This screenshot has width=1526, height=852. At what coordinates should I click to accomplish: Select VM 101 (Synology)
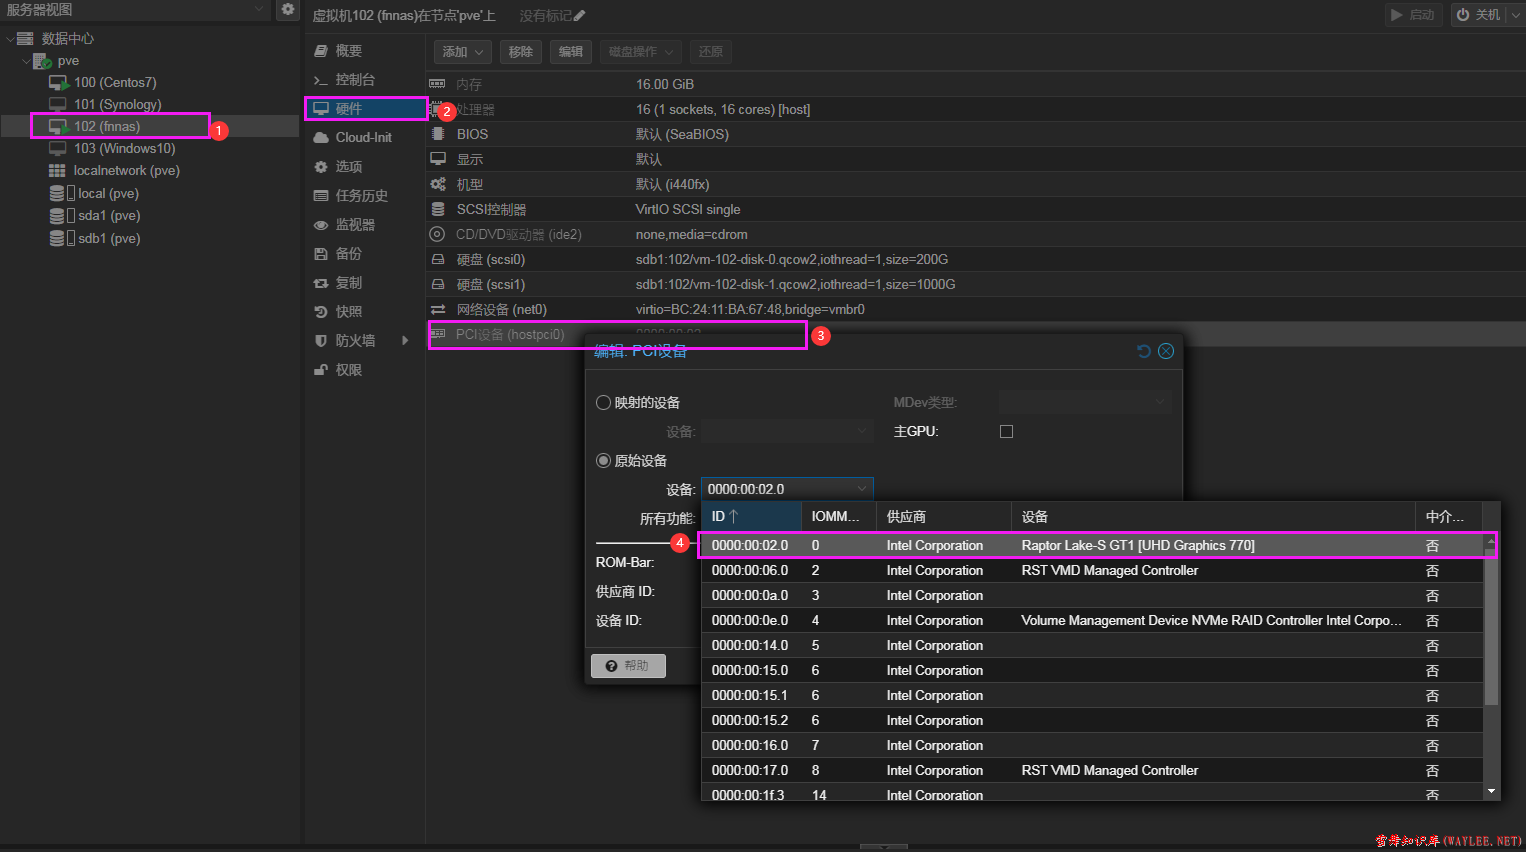(117, 104)
